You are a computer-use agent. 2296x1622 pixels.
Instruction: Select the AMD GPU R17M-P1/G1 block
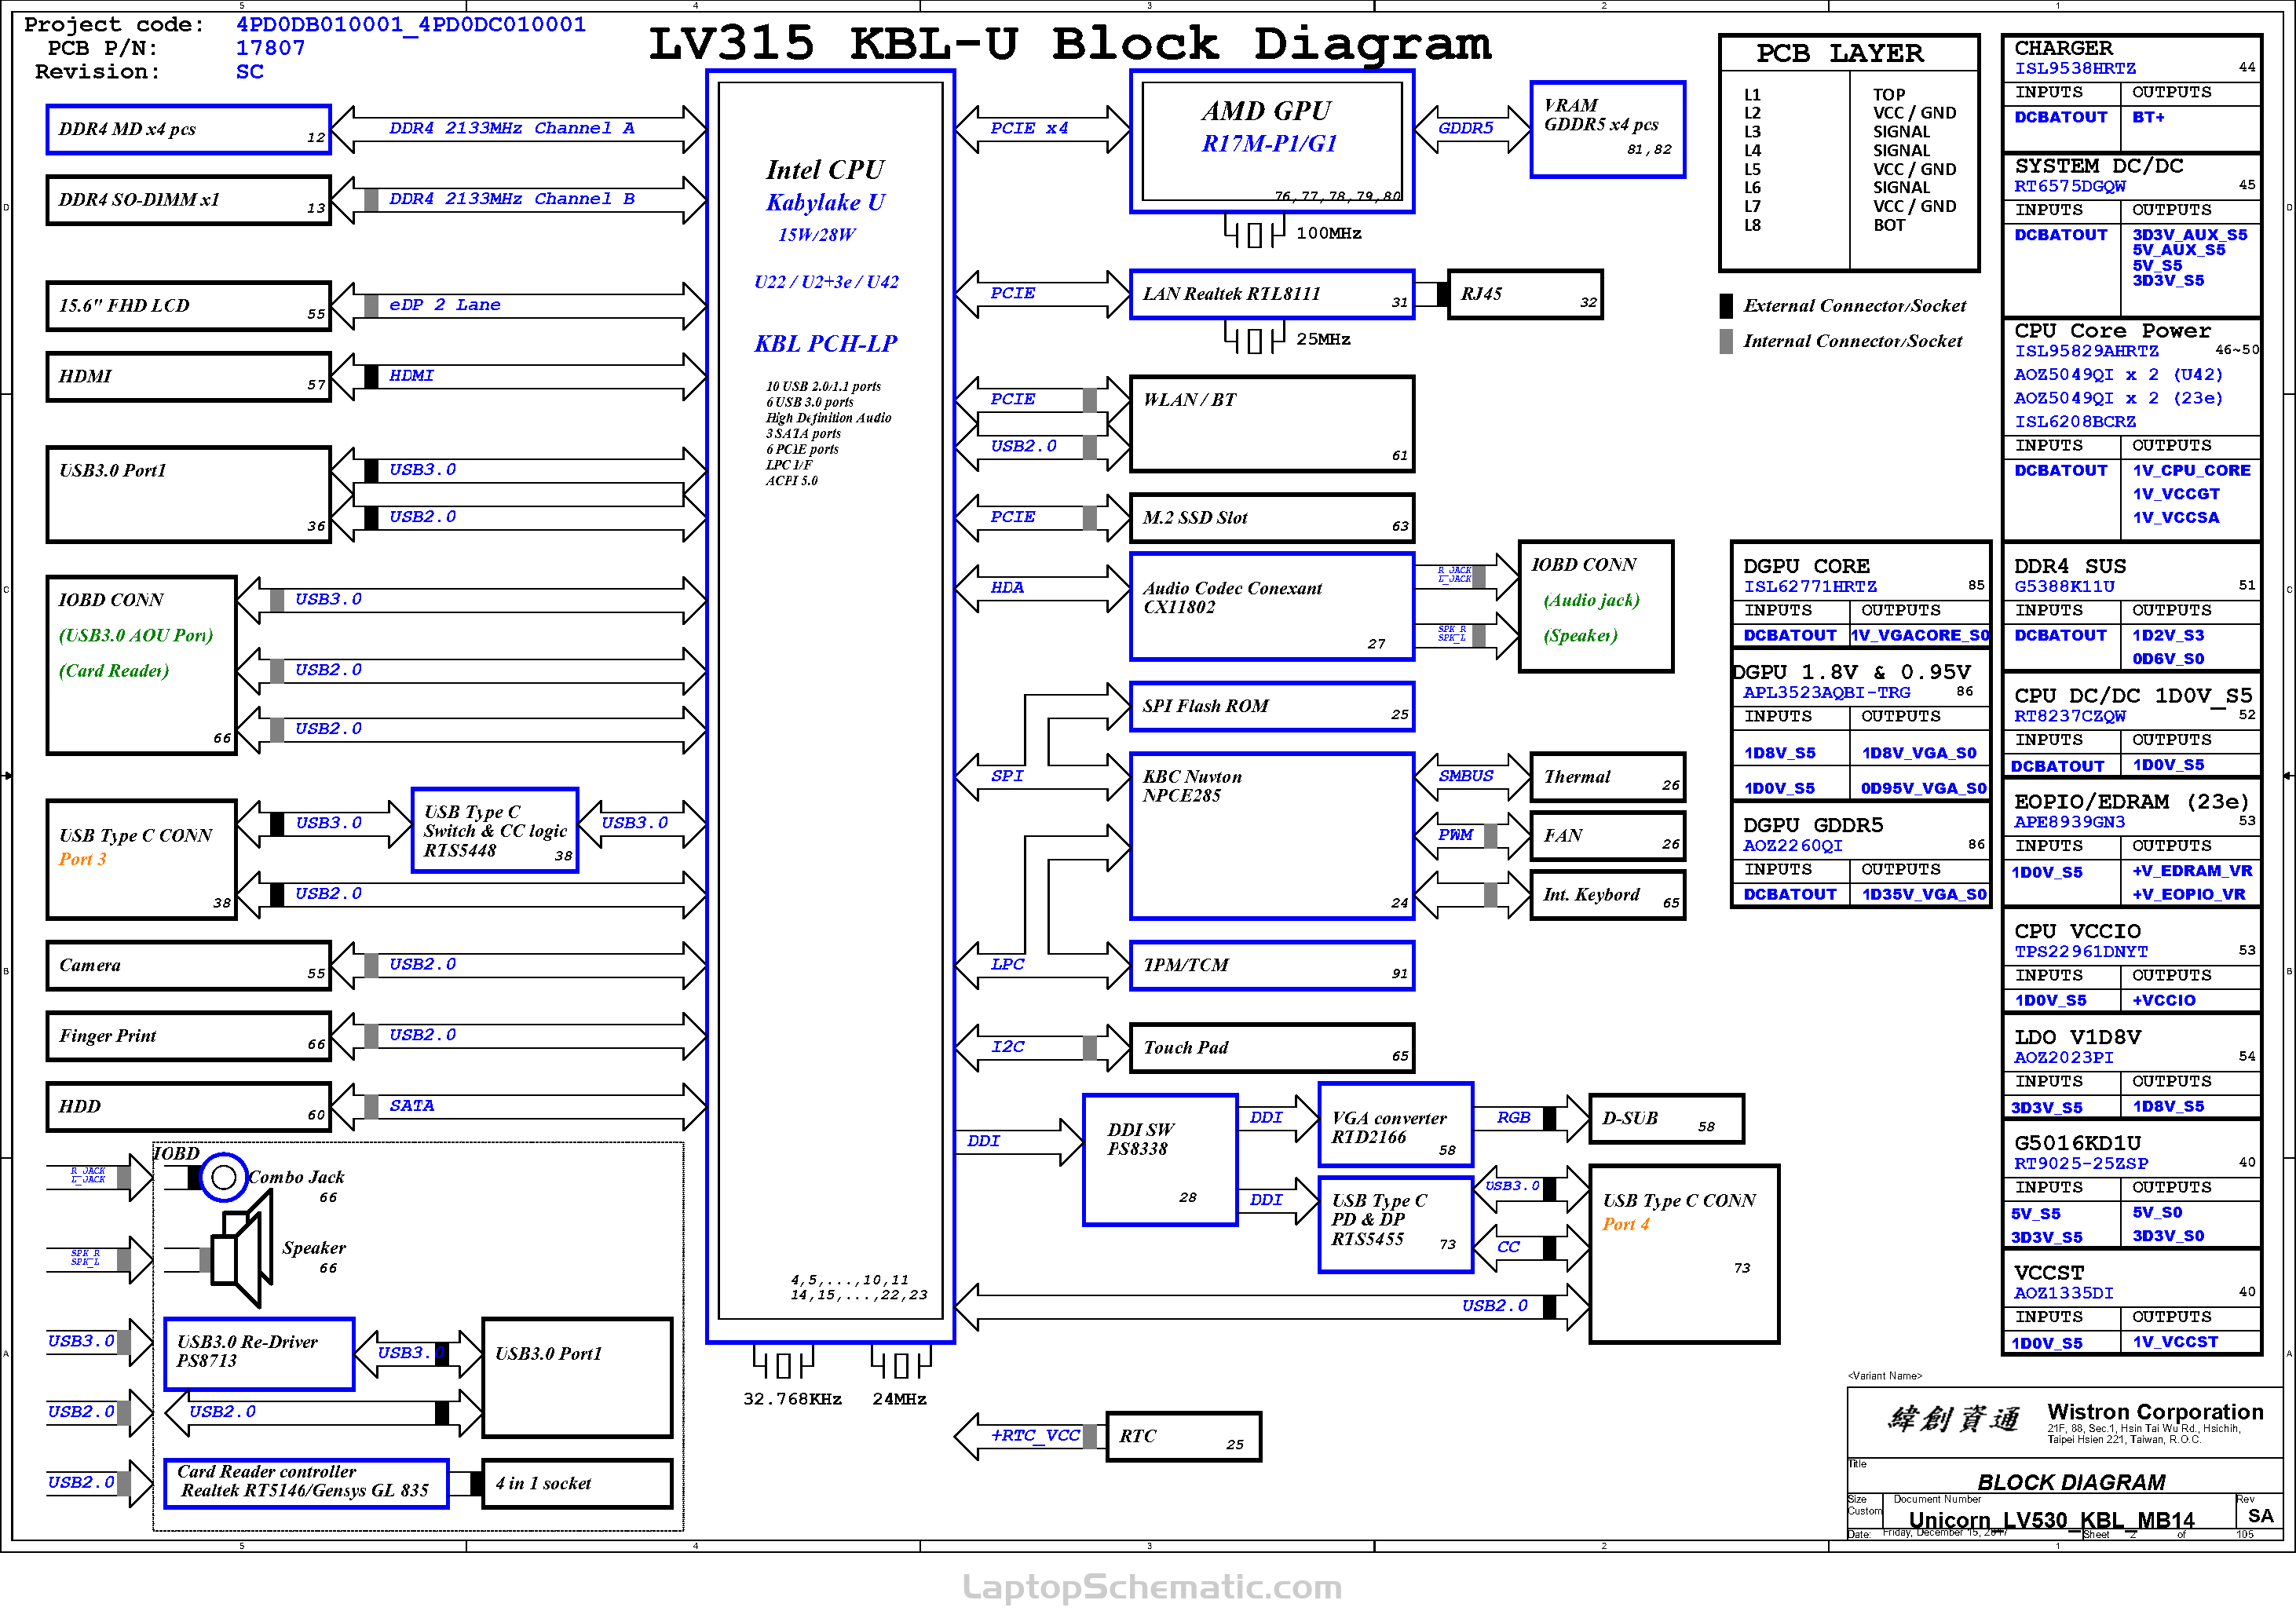point(1272,141)
